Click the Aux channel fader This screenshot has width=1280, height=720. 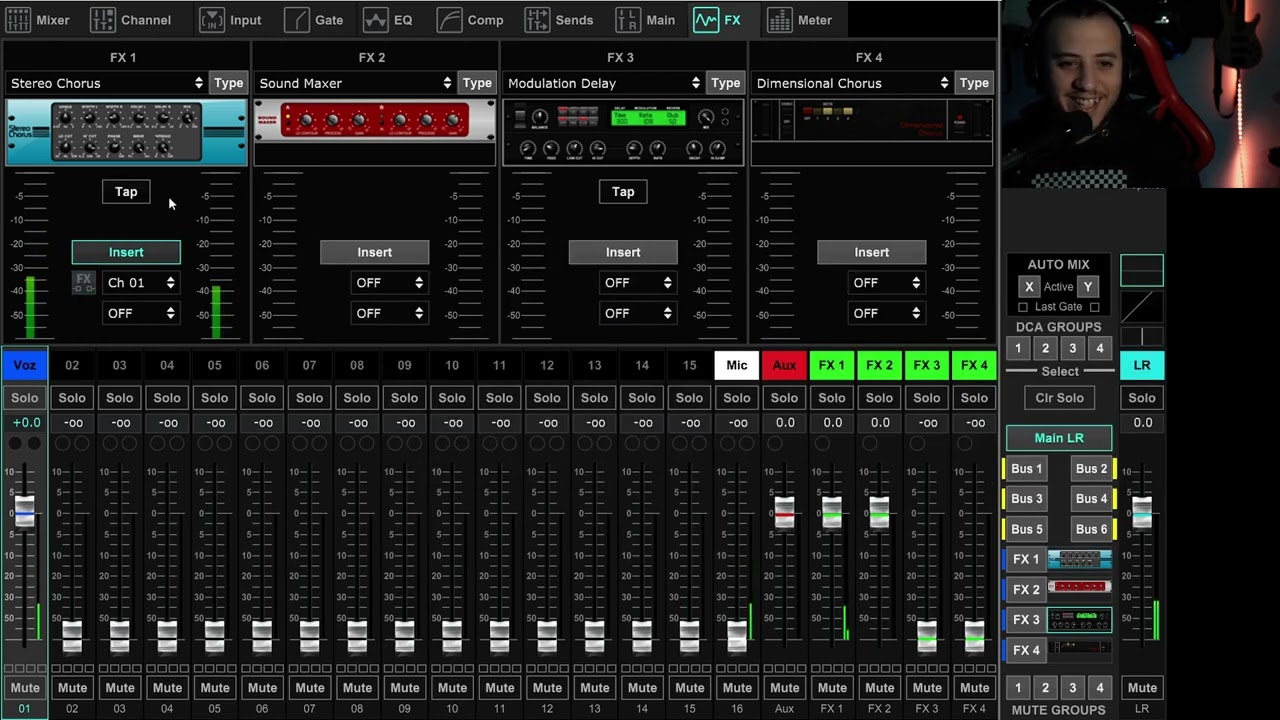785,513
